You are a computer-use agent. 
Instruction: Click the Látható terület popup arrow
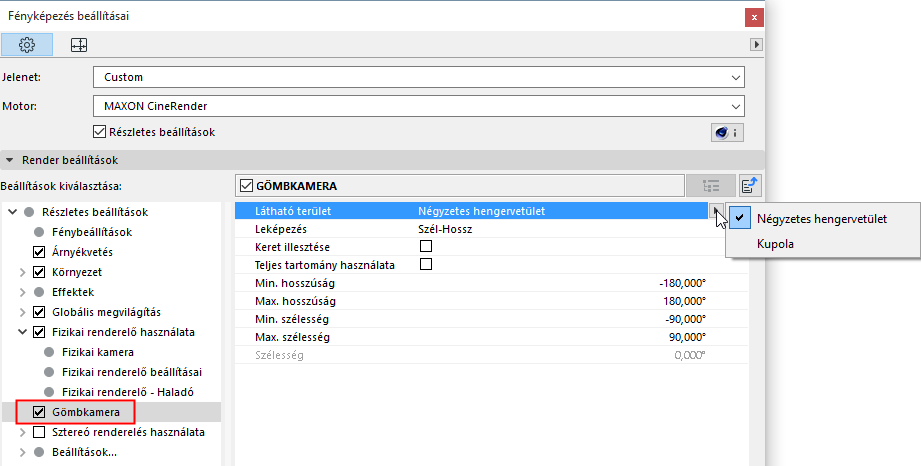715,210
